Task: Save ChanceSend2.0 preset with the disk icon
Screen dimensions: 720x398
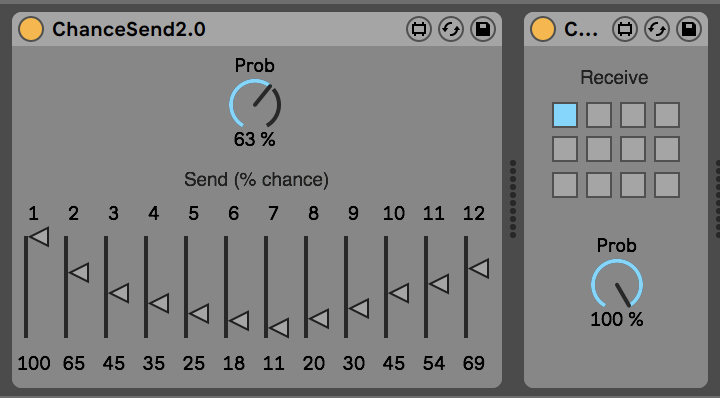Action: [483, 29]
